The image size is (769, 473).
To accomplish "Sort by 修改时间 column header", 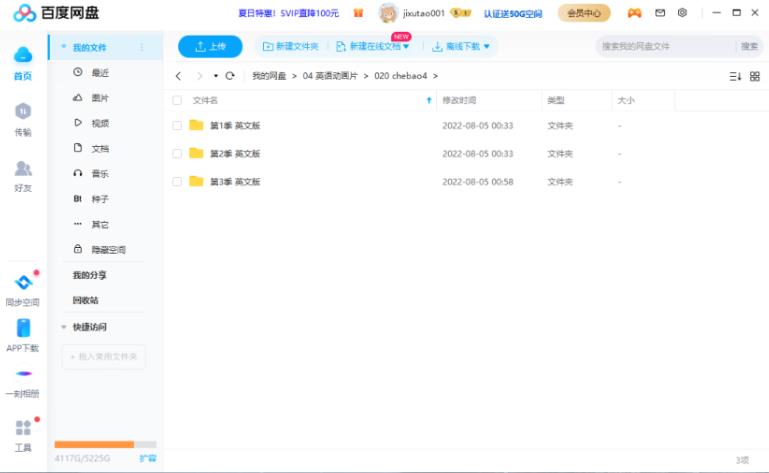I will 459,100.
